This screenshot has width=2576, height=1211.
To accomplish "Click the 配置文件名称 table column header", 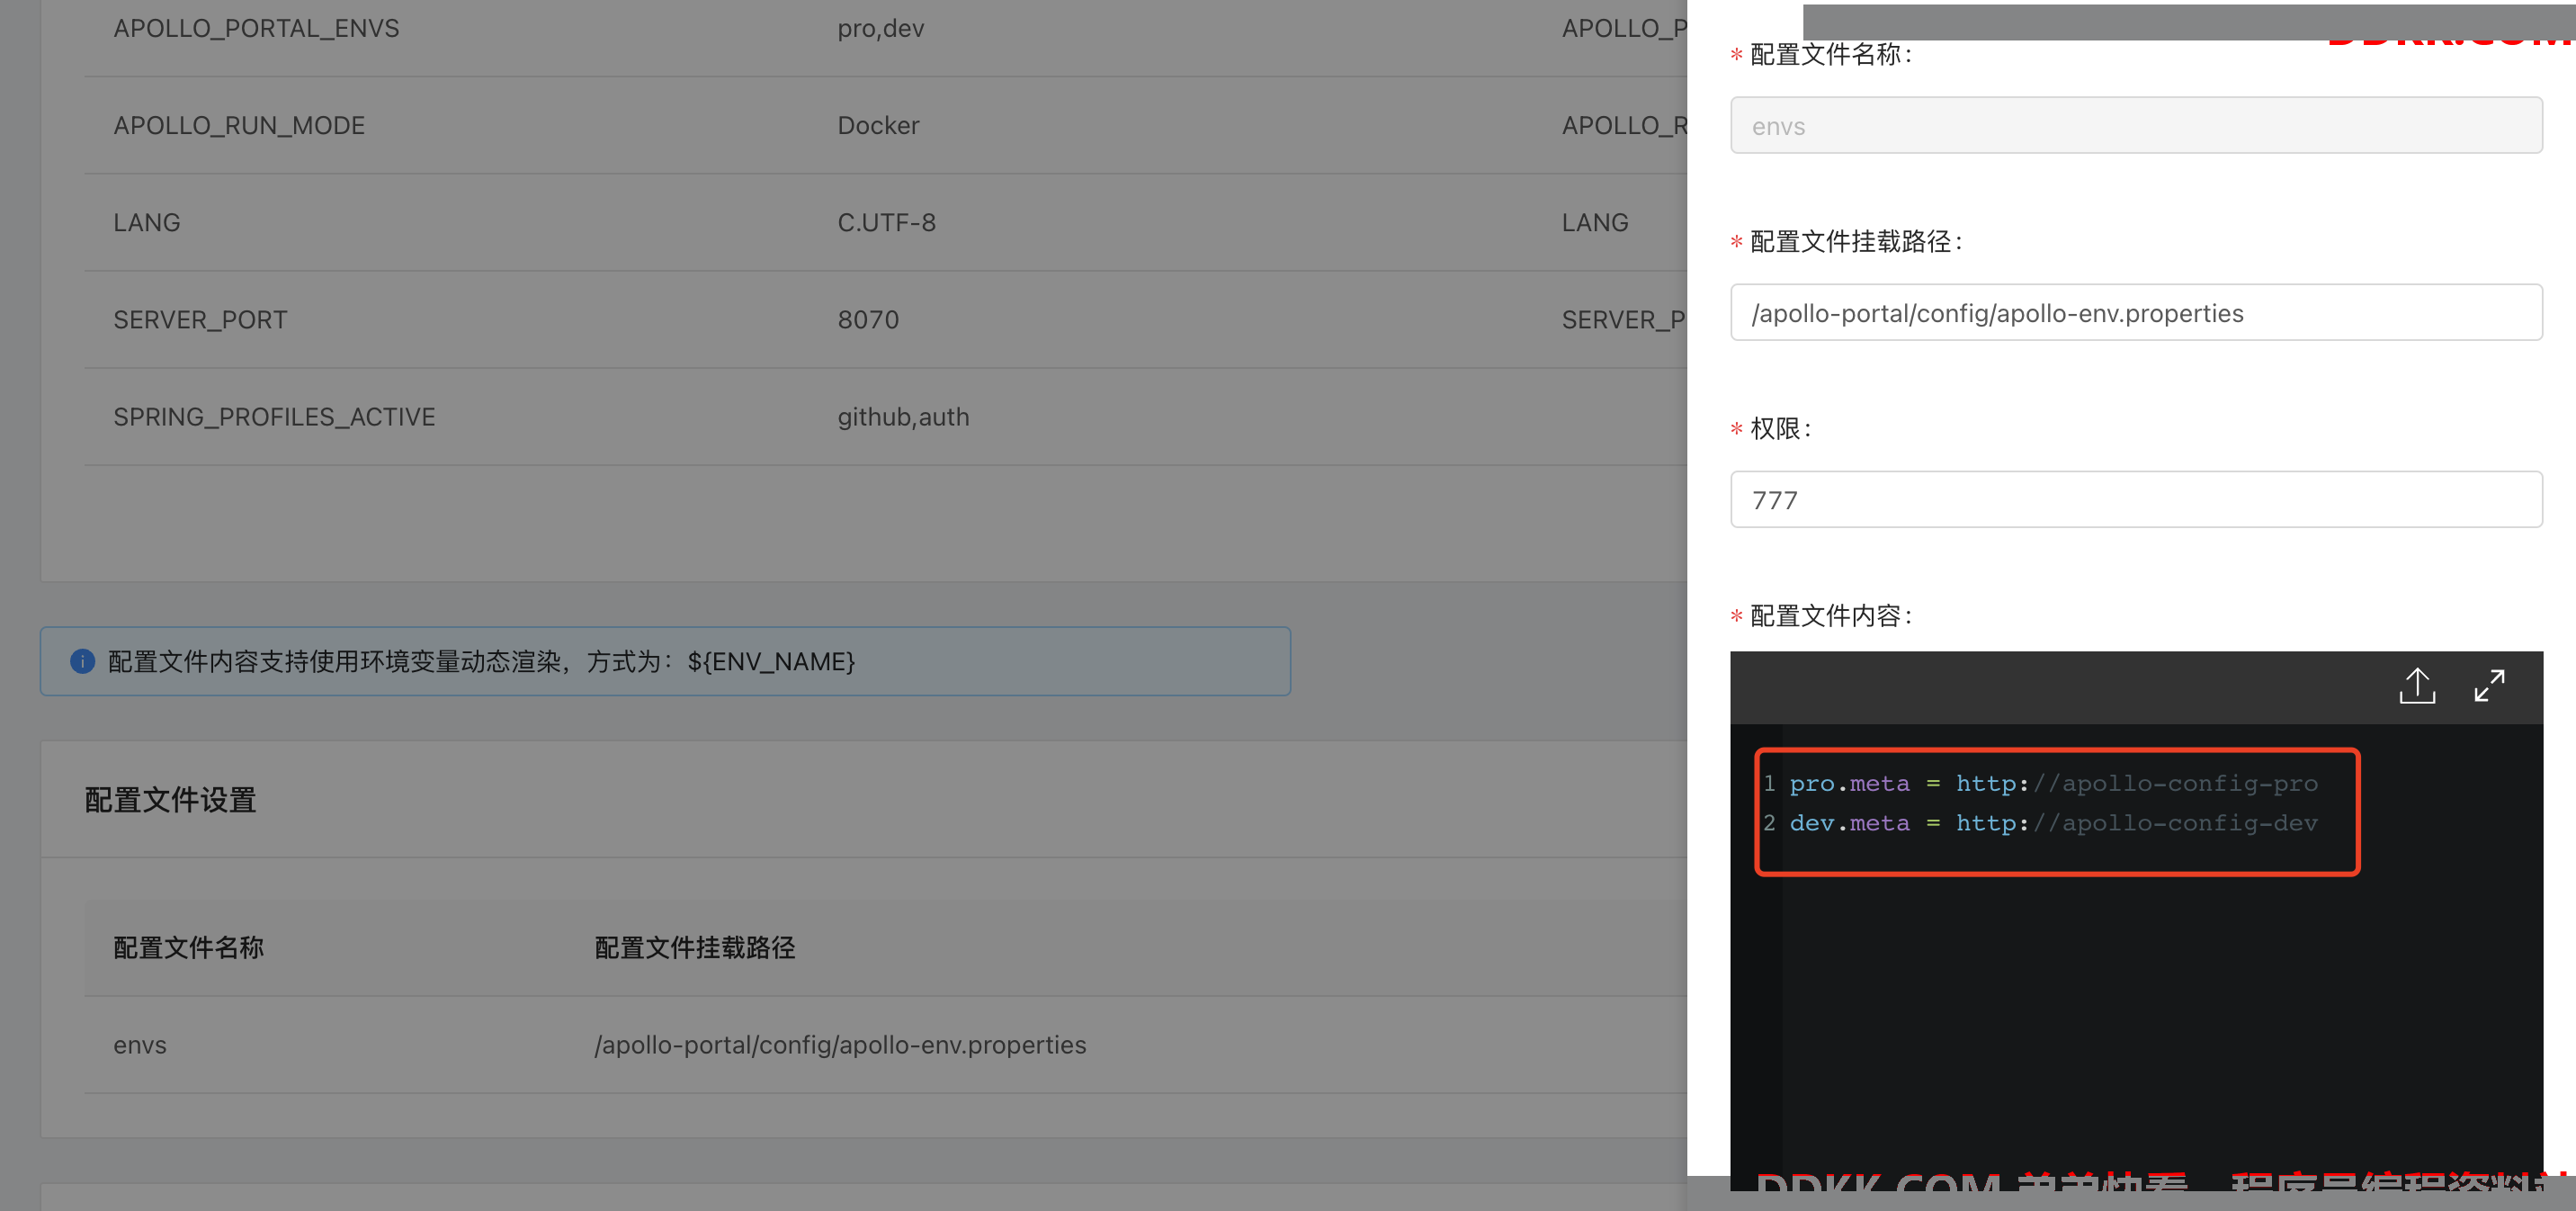I will click(x=188, y=947).
